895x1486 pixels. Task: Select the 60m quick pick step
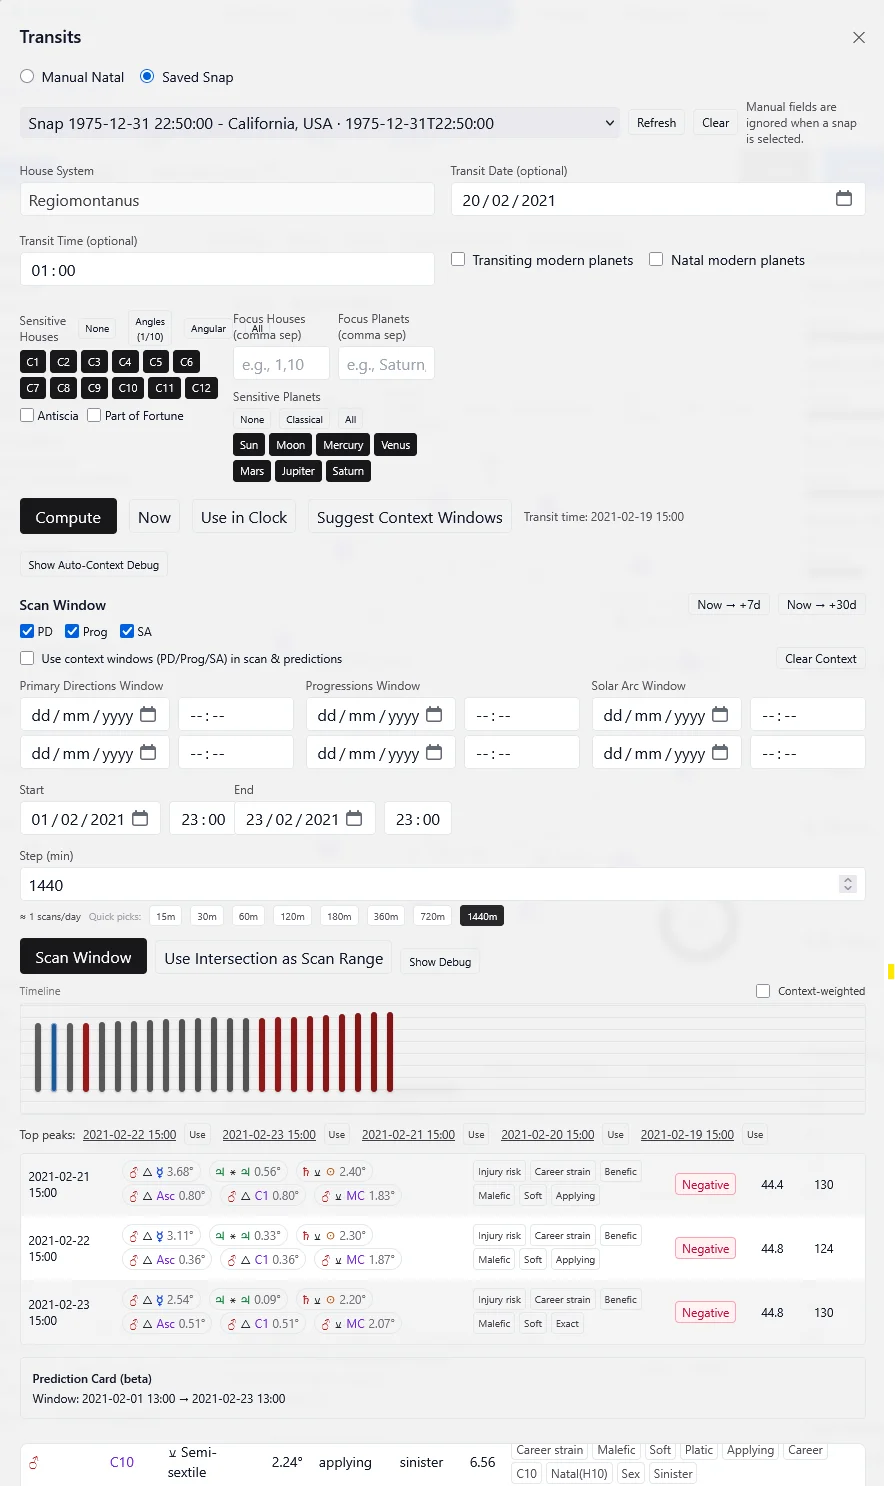click(x=248, y=916)
